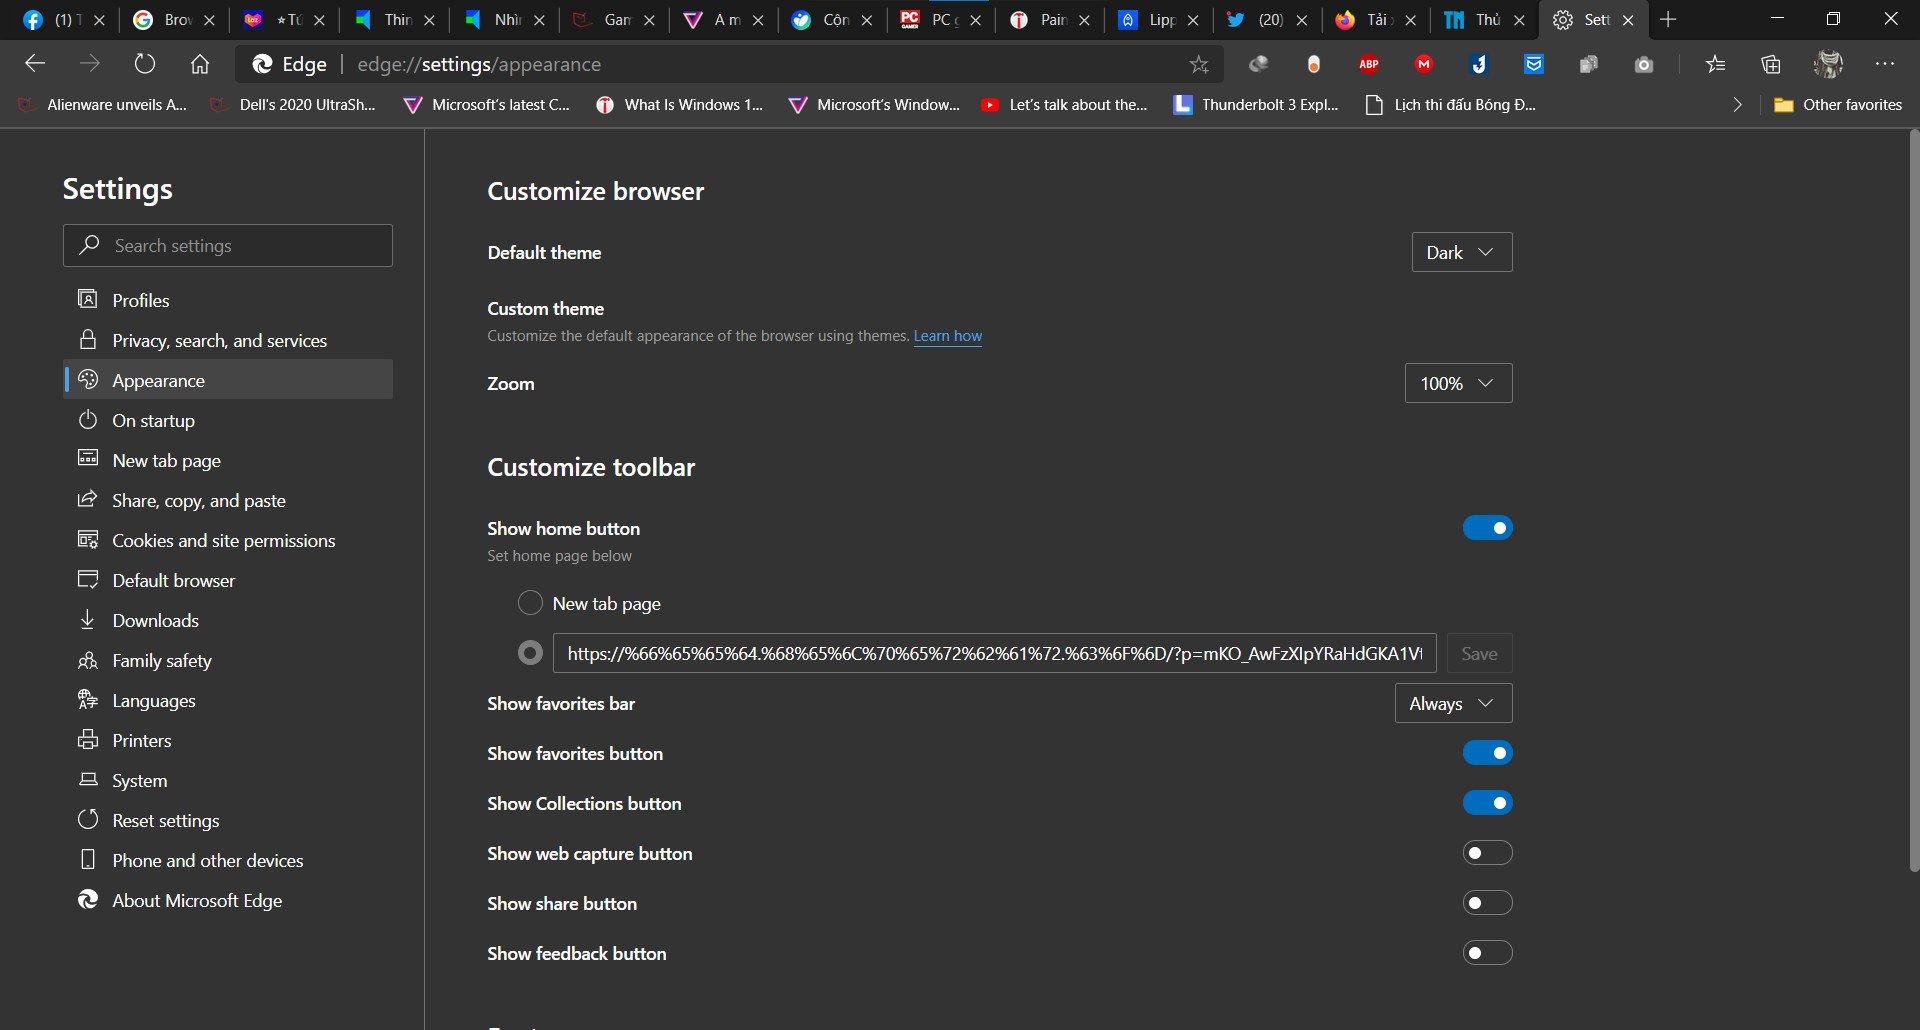1920x1030 pixels.
Task: Open the Show favorites bar dropdown
Action: 1452,703
